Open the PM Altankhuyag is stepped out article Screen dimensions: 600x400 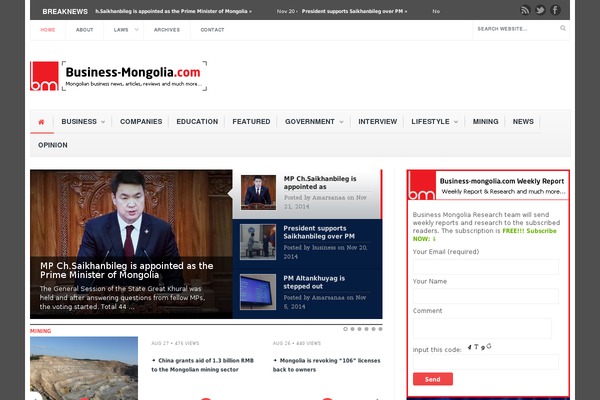coord(314,282)
